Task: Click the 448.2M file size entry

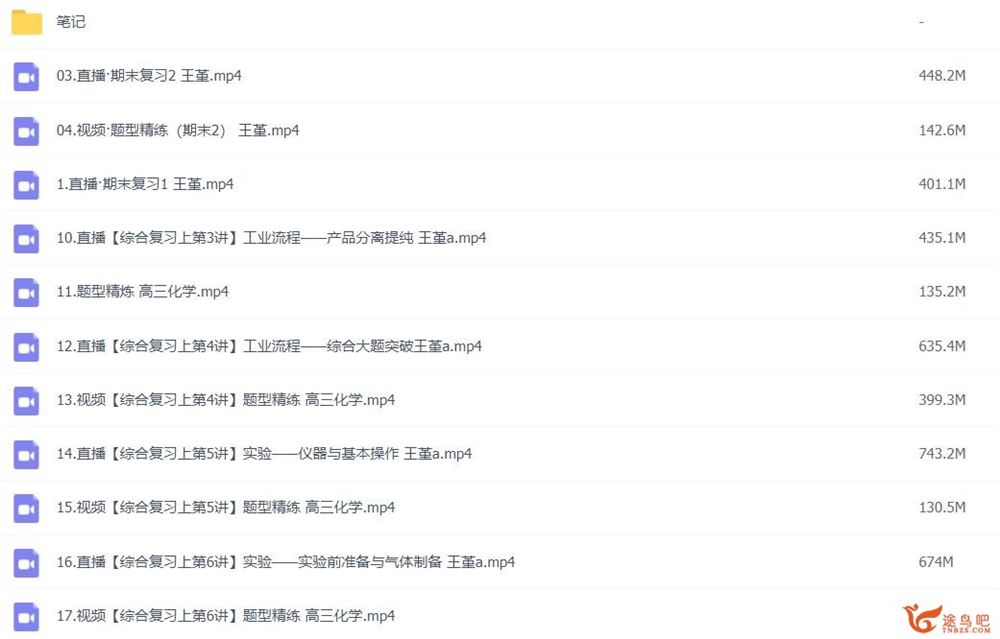Action: (942, 75)
